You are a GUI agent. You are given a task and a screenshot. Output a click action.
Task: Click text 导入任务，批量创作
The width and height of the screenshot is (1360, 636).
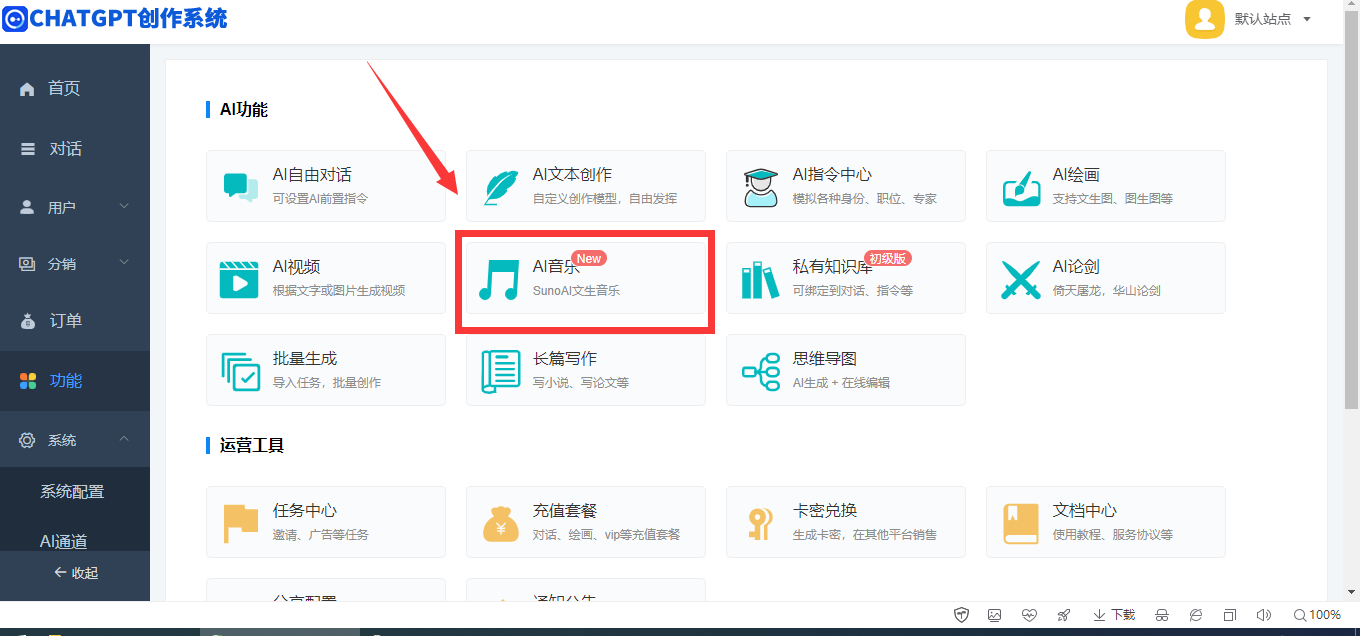coord(327,383)
